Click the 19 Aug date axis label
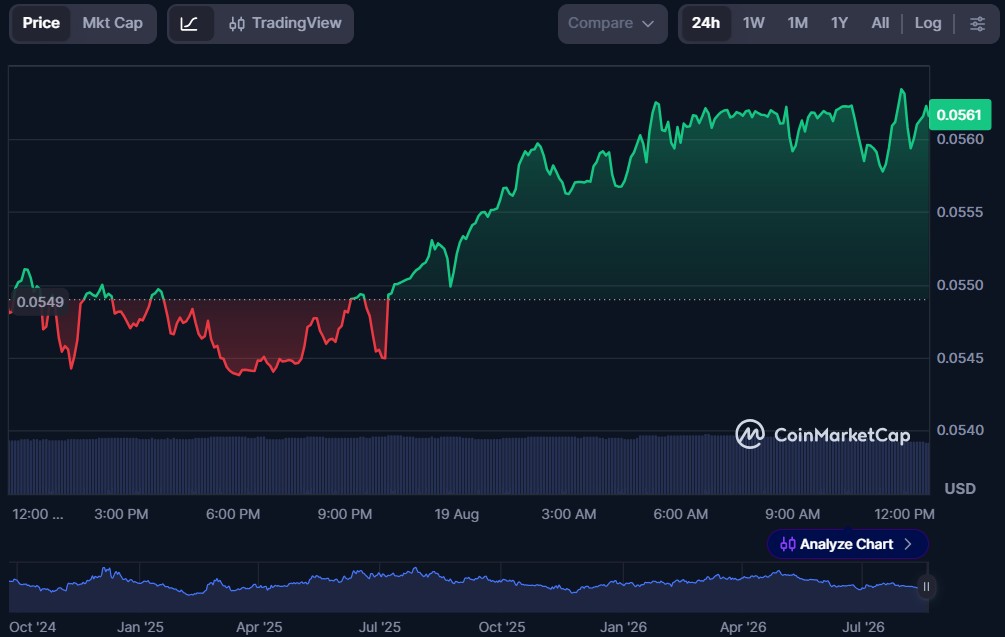This screenshot has width=1005, height=637. tap(456, 514)
